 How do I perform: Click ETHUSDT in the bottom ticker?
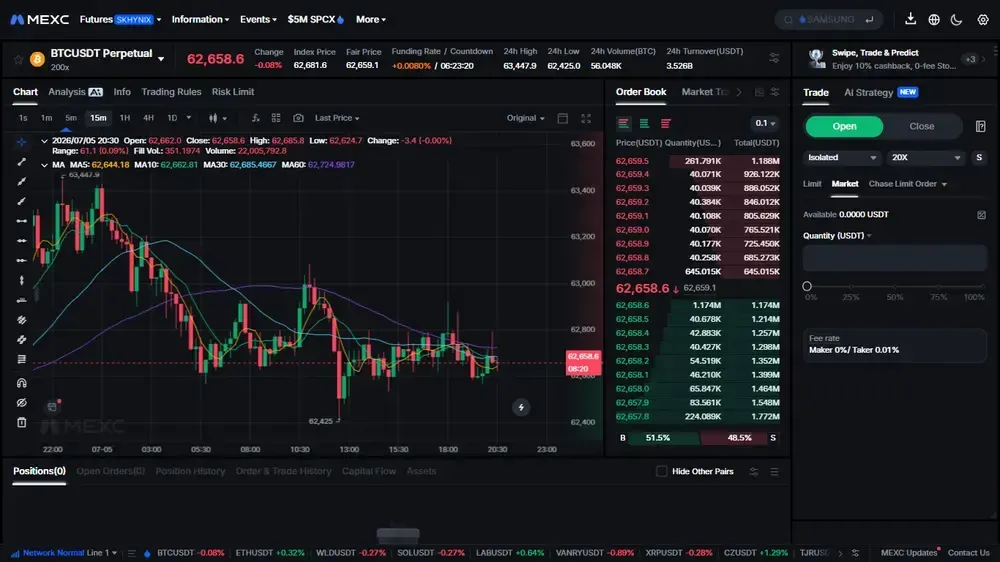pos(270,552)
